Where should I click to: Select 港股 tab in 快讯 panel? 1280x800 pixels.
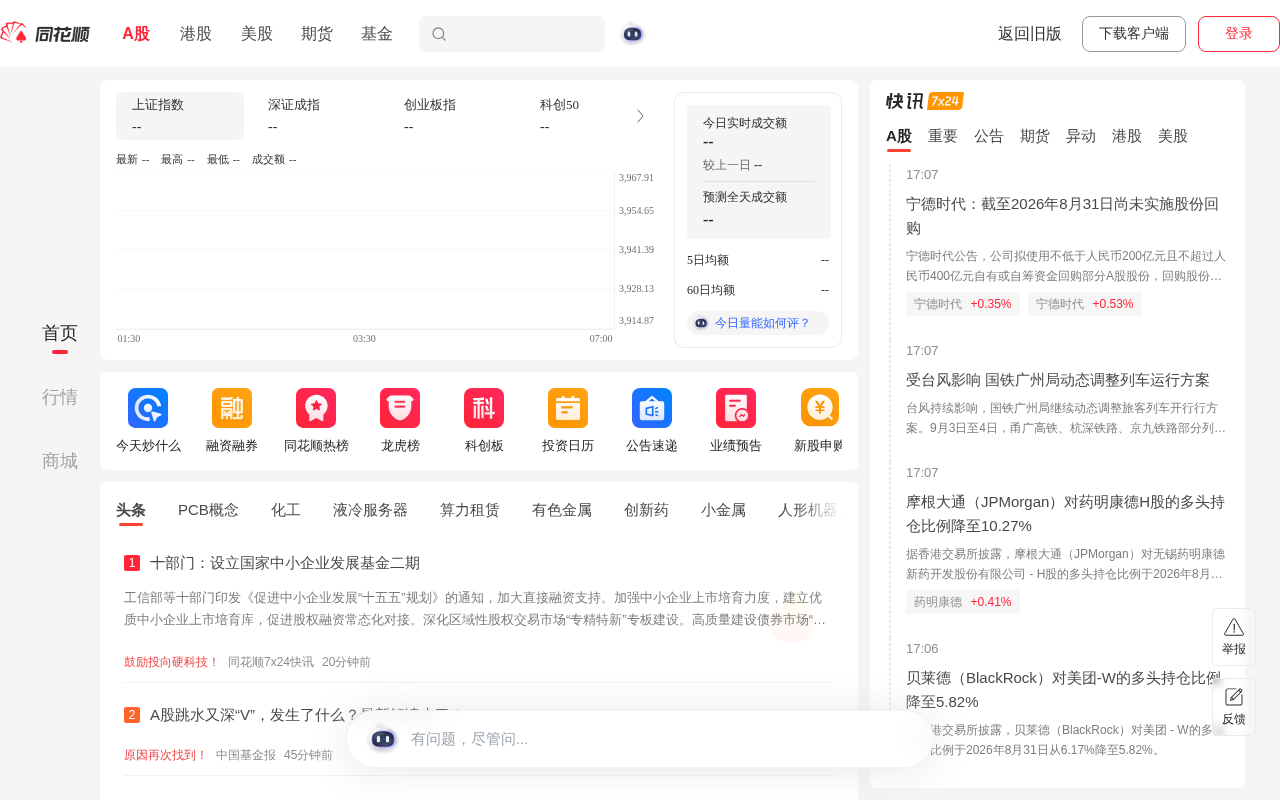tap(1127, 136)
